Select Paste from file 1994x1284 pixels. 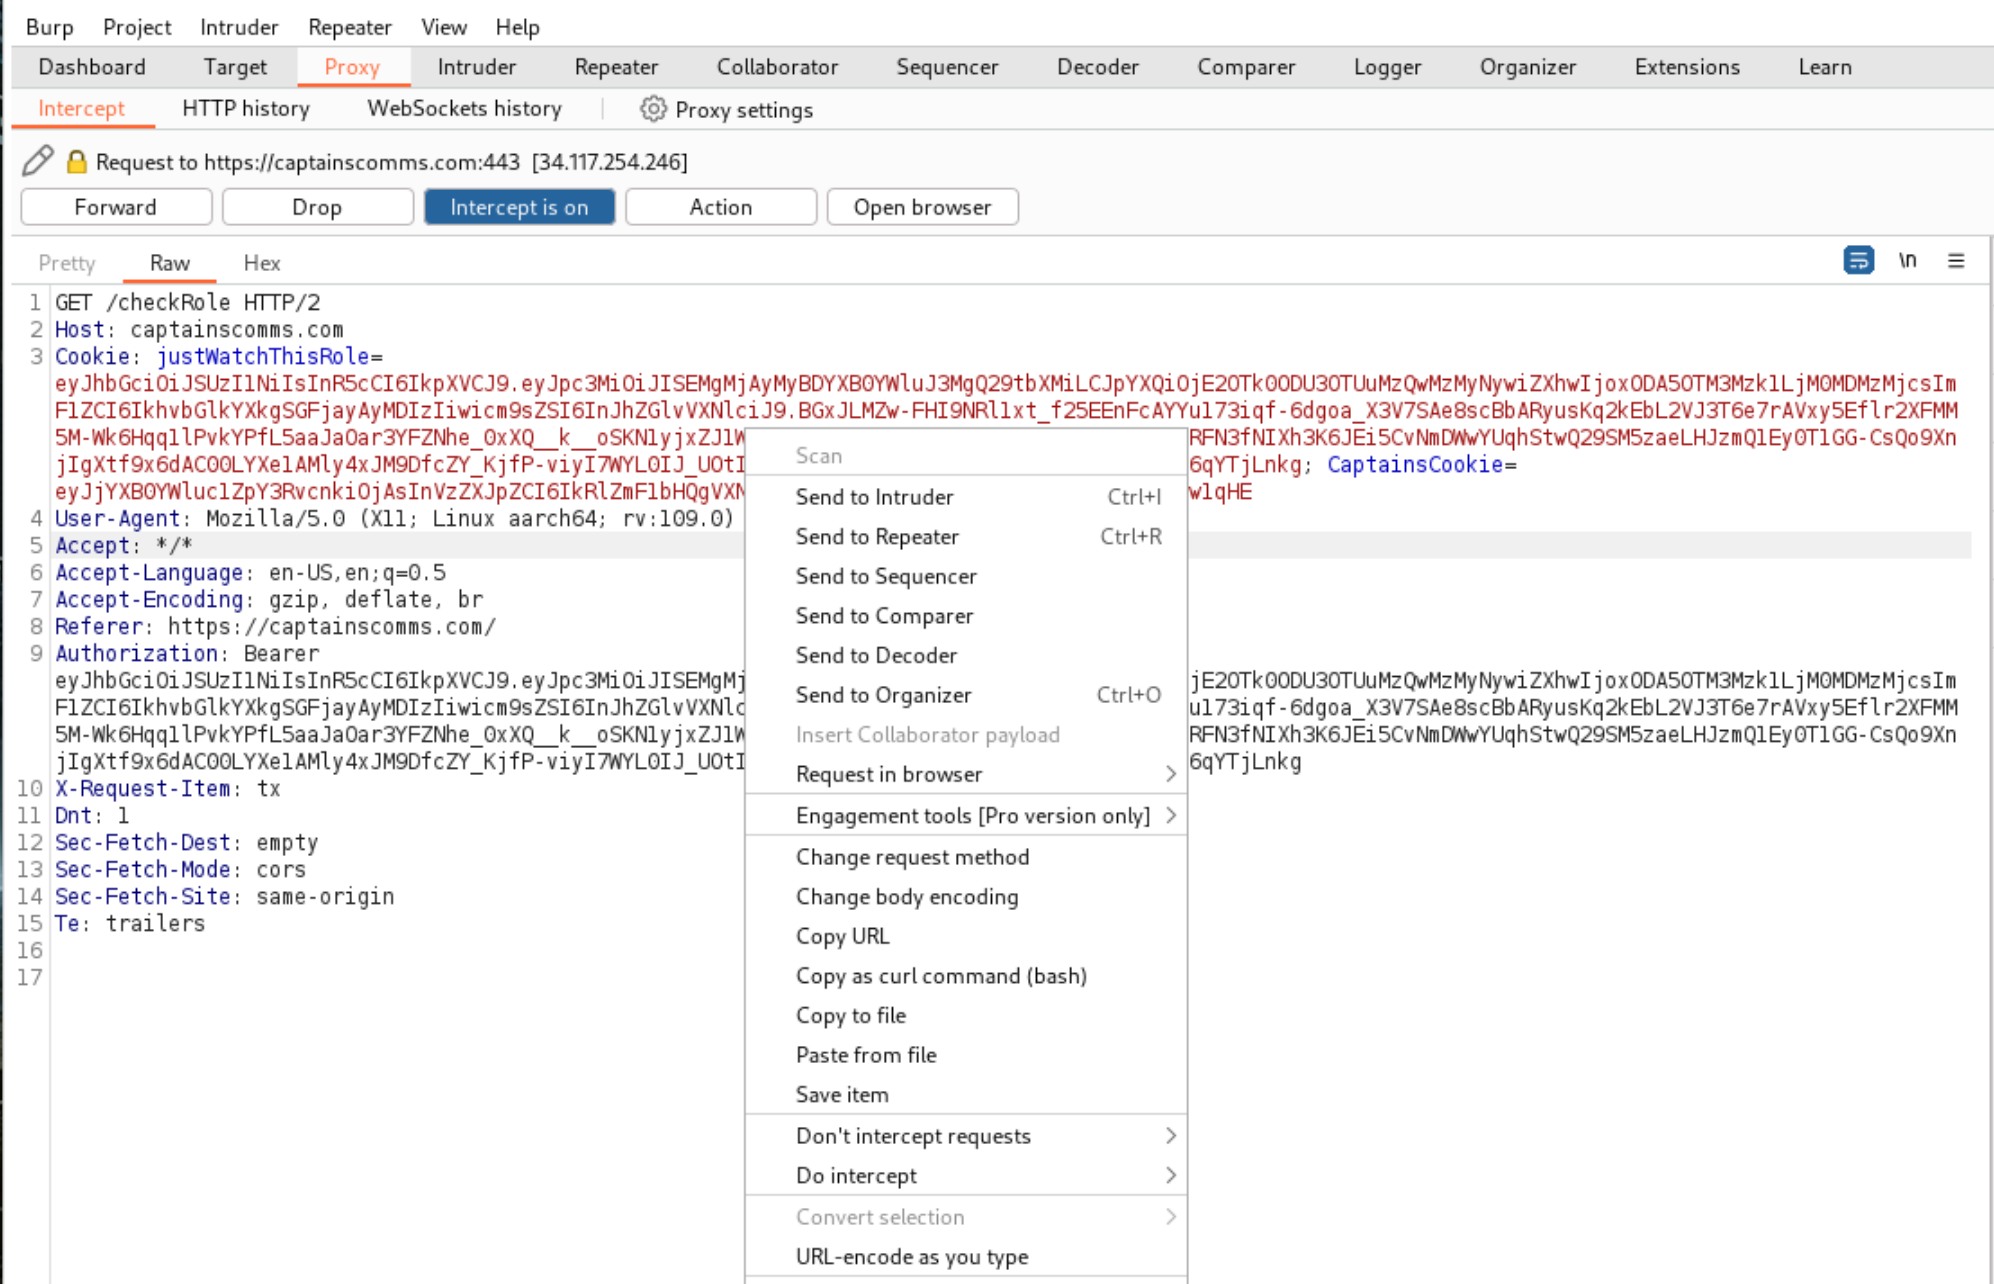click(x=966, y=1055)
